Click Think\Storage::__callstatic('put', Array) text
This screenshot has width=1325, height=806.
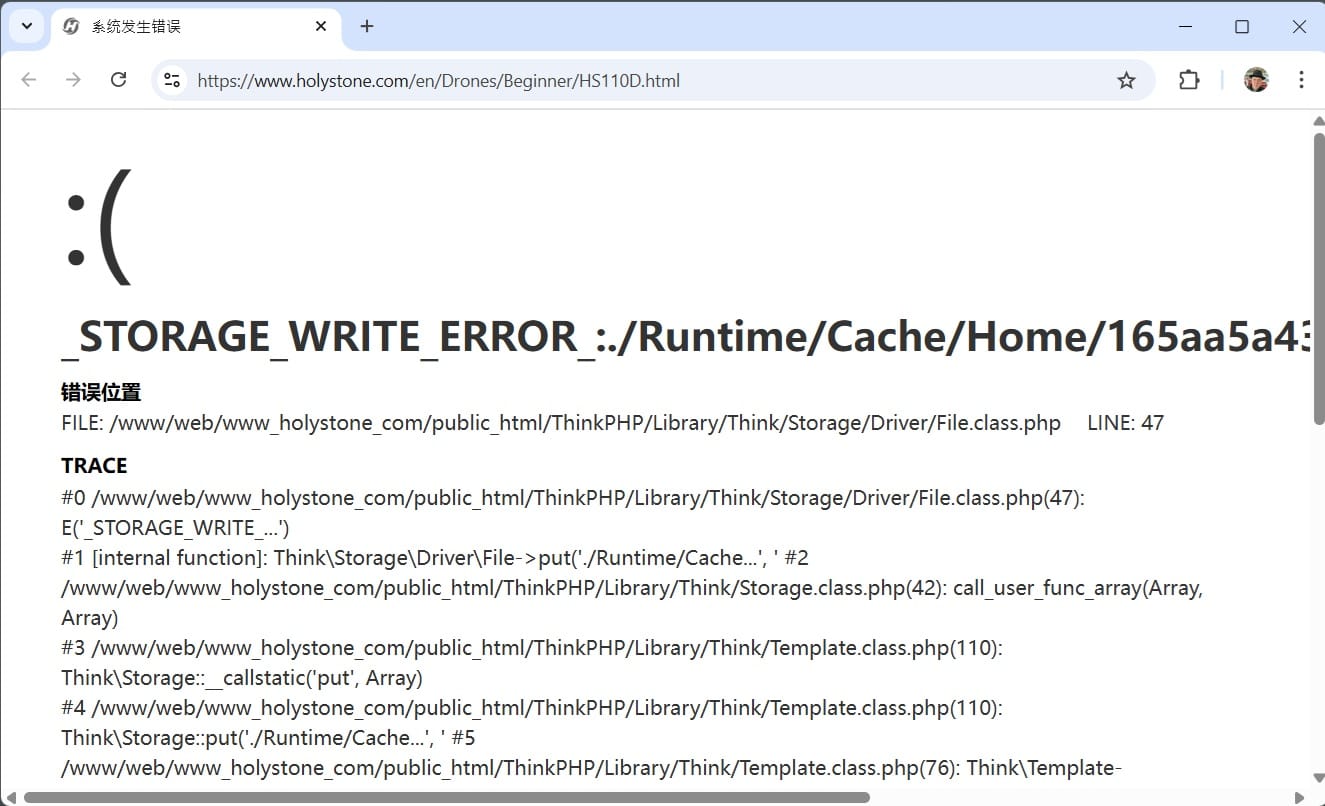242,678
